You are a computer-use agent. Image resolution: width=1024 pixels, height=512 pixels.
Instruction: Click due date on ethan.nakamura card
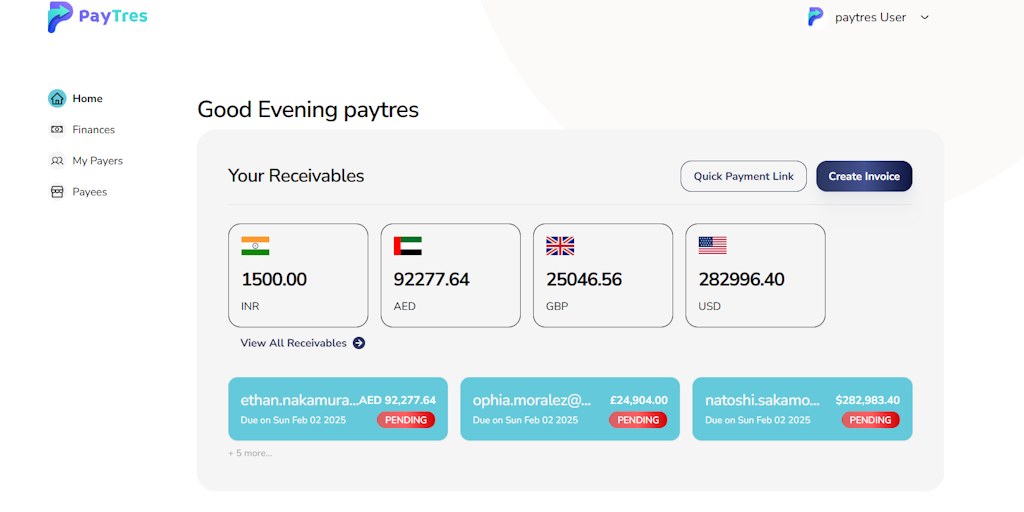pos(293,420)
